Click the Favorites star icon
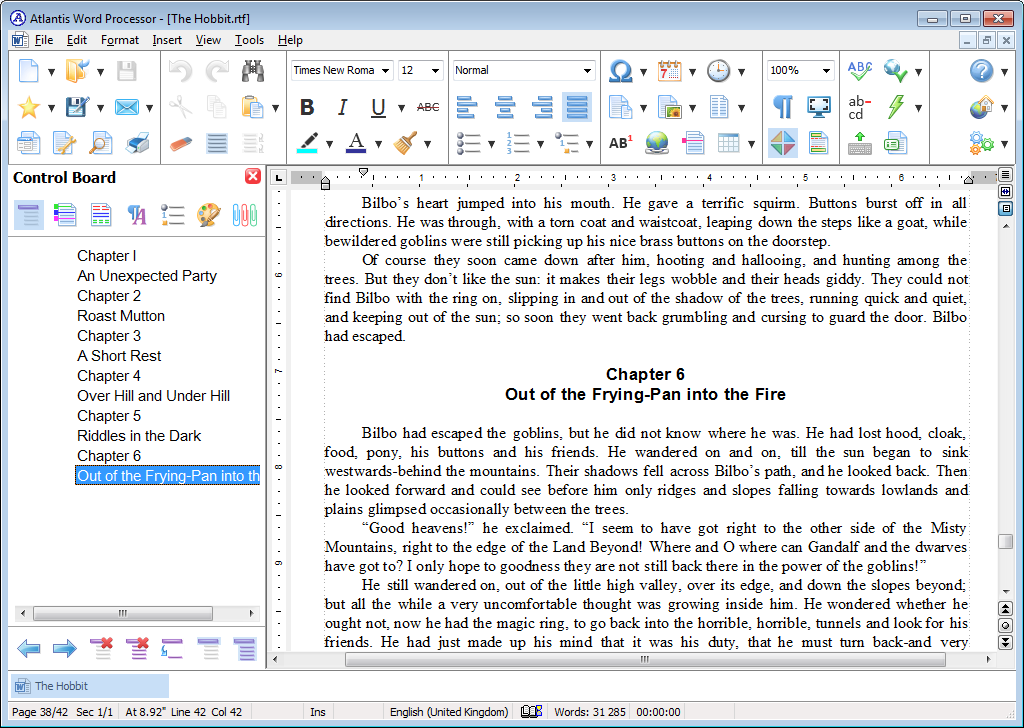 coord(28,107)
